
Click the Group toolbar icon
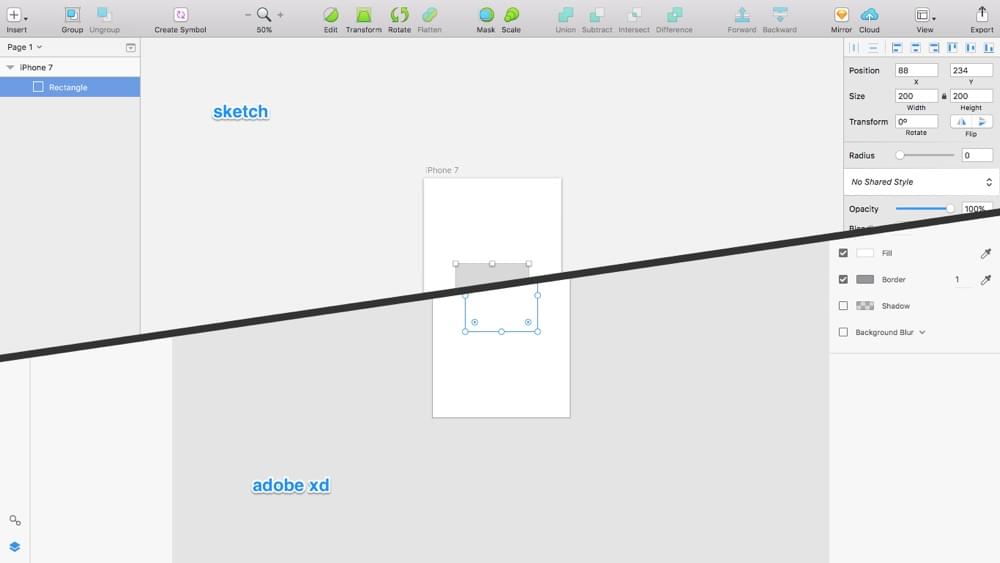(x=72, y=15)
